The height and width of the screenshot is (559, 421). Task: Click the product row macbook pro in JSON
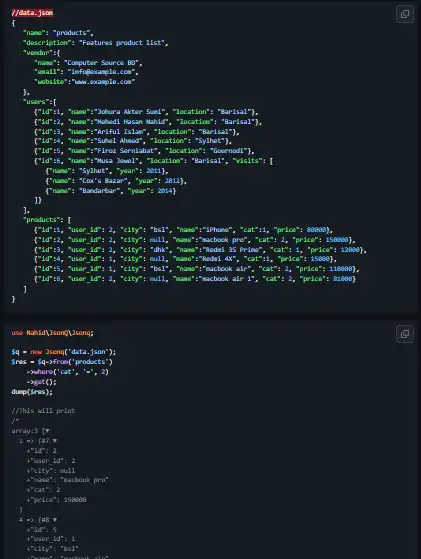pos(195,240)
